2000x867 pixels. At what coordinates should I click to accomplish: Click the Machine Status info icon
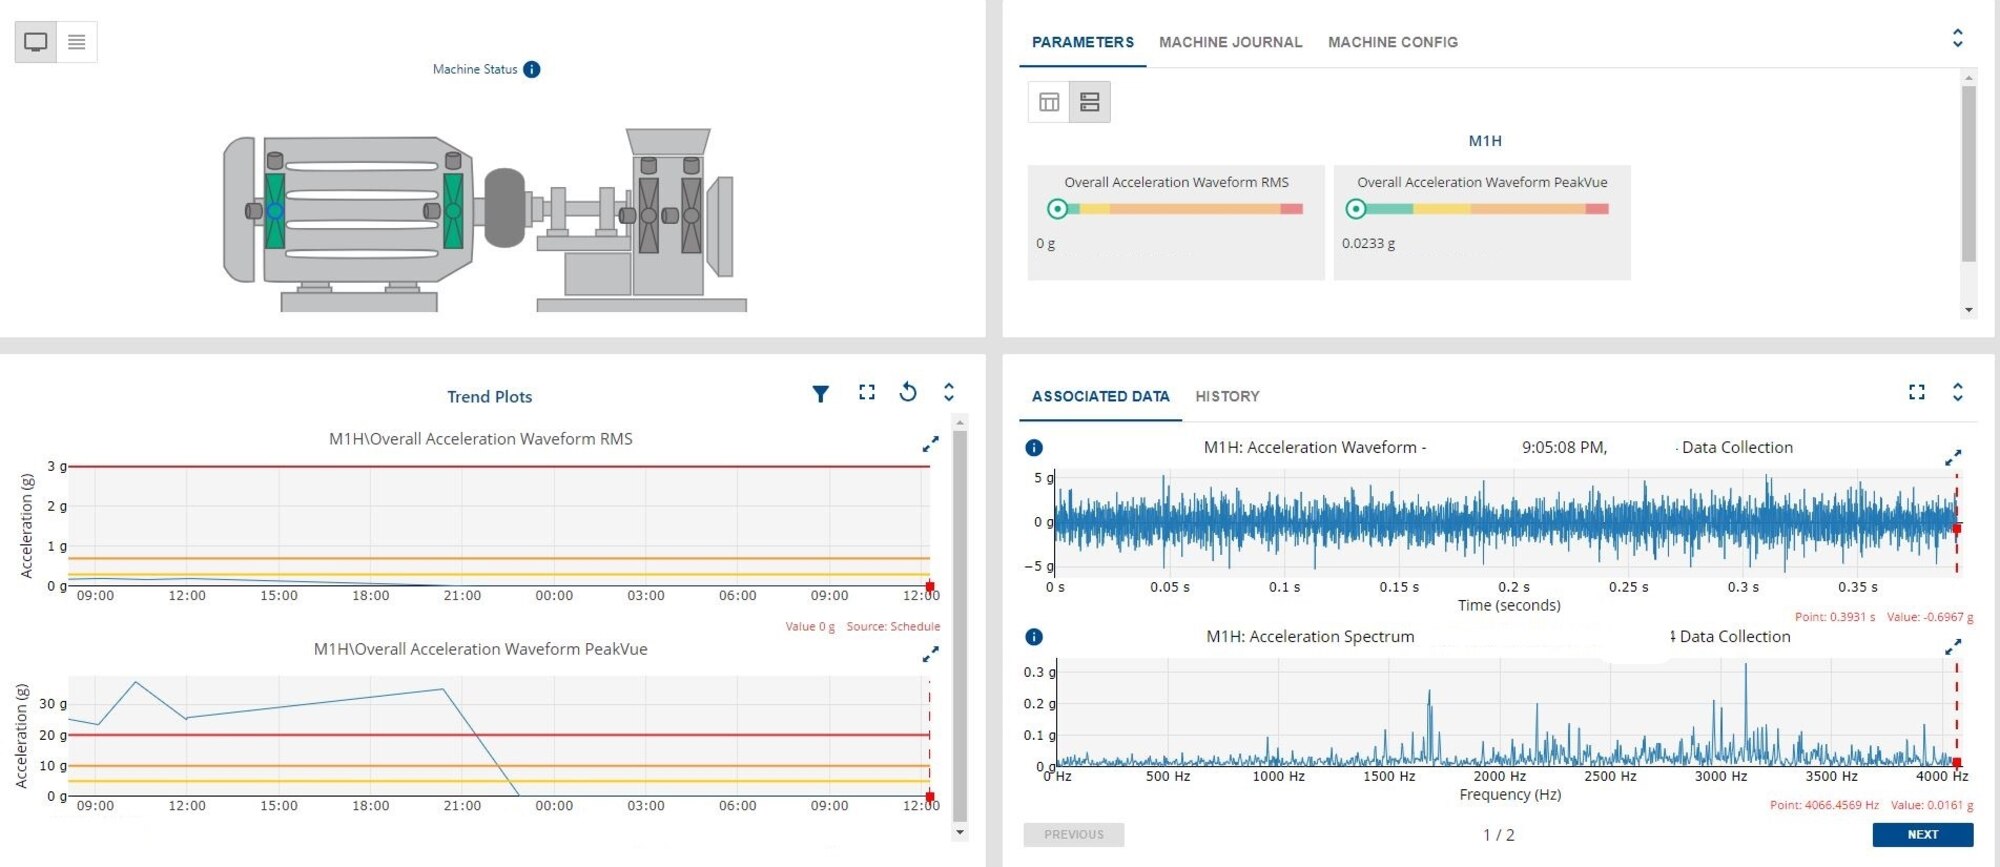(532, 69)
